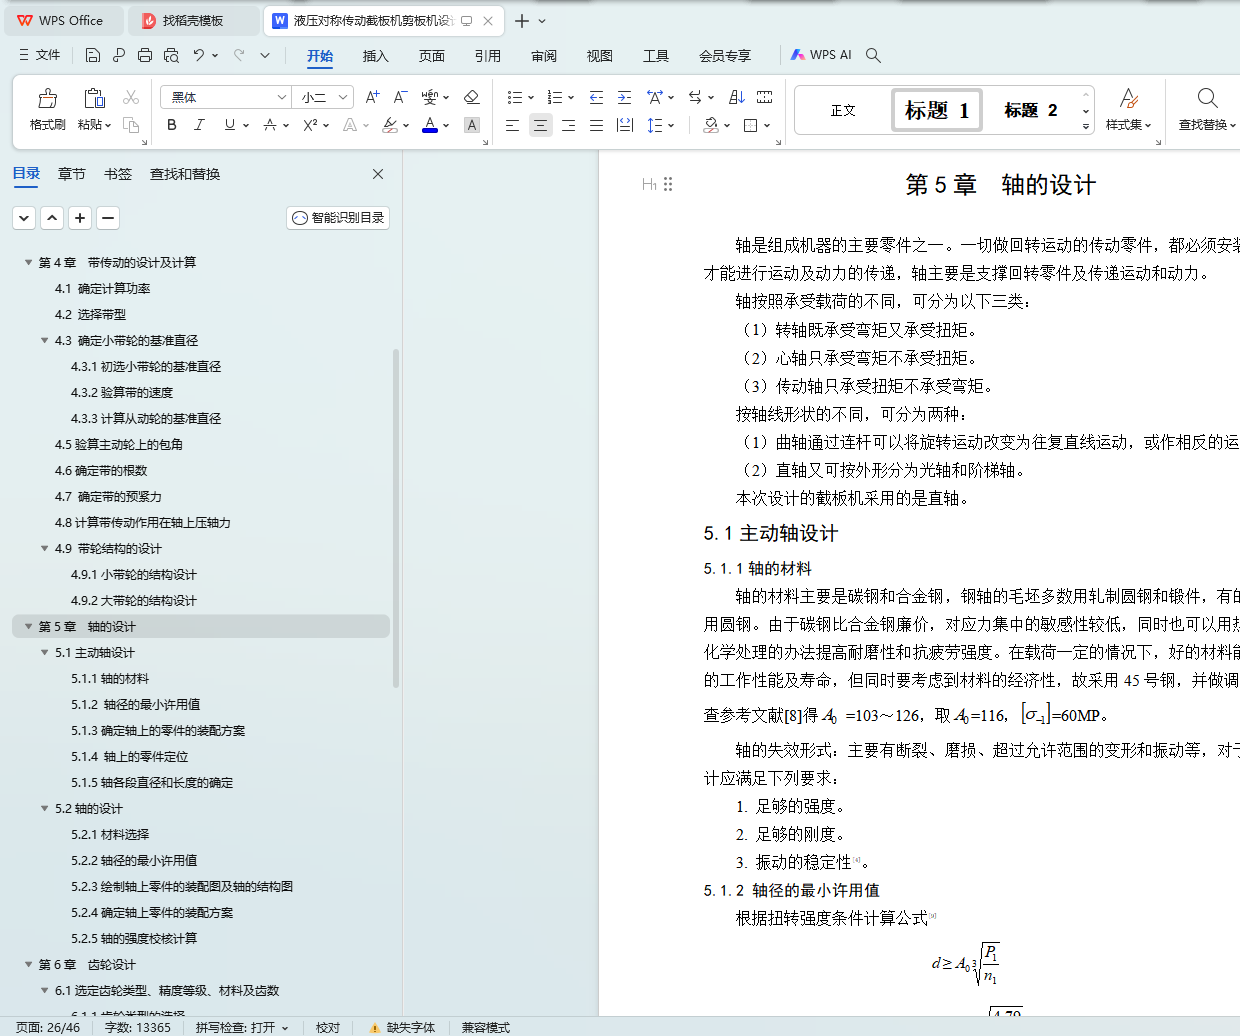The height and width of the screenshot is (1036, 1240).
Task: Toggle Italic formatting
Action: coord(199,125)
